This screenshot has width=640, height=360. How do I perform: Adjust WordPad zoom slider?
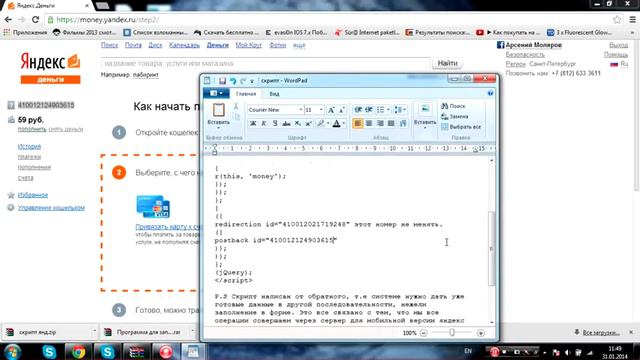click(452, 333)
